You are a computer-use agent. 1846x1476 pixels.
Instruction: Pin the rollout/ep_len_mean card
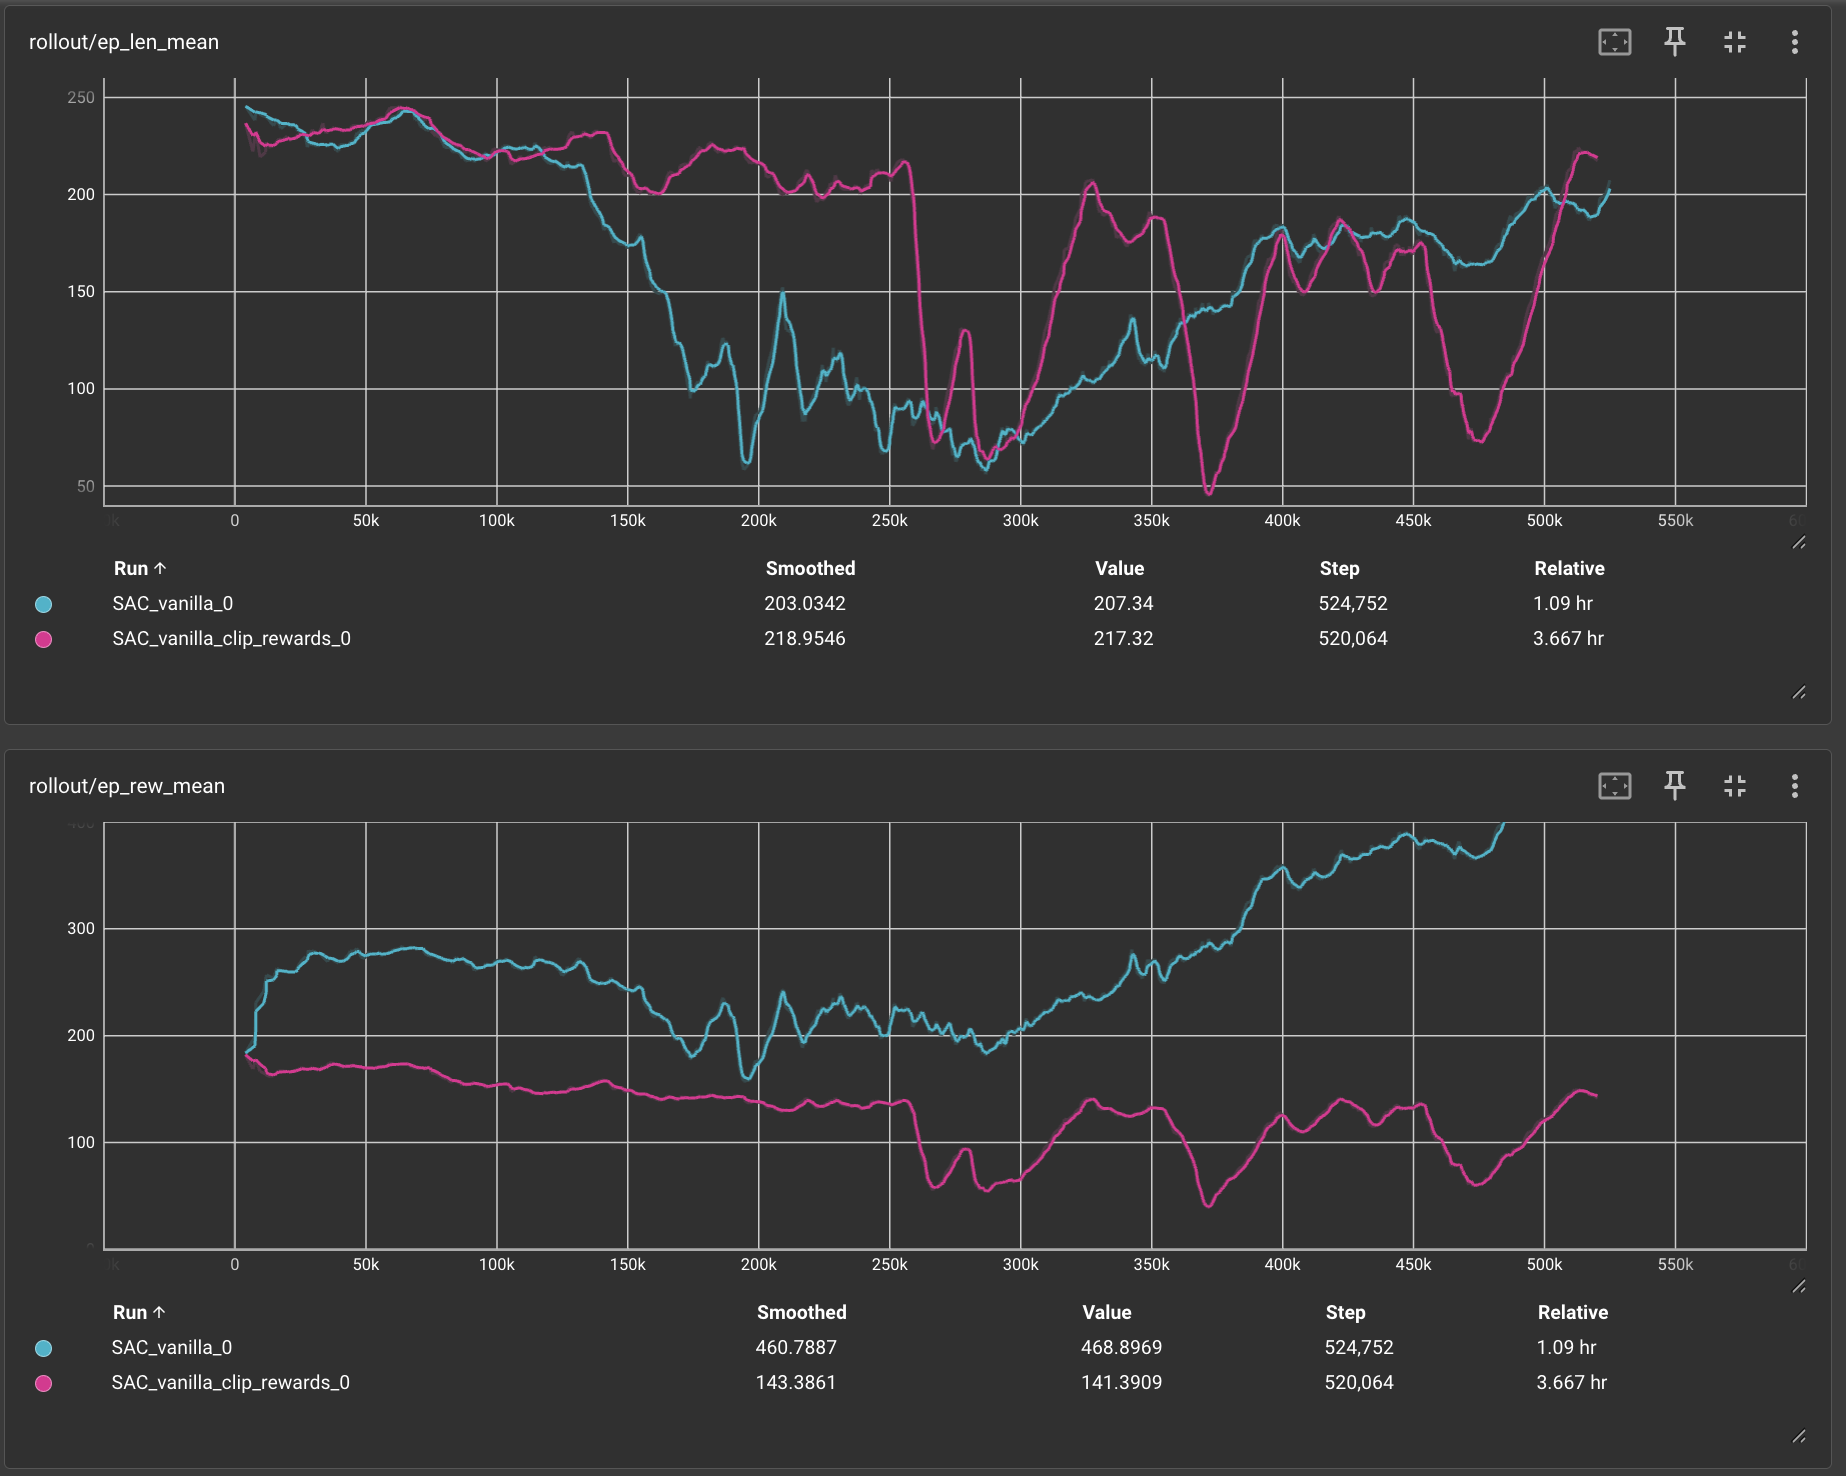[1674, 42]
